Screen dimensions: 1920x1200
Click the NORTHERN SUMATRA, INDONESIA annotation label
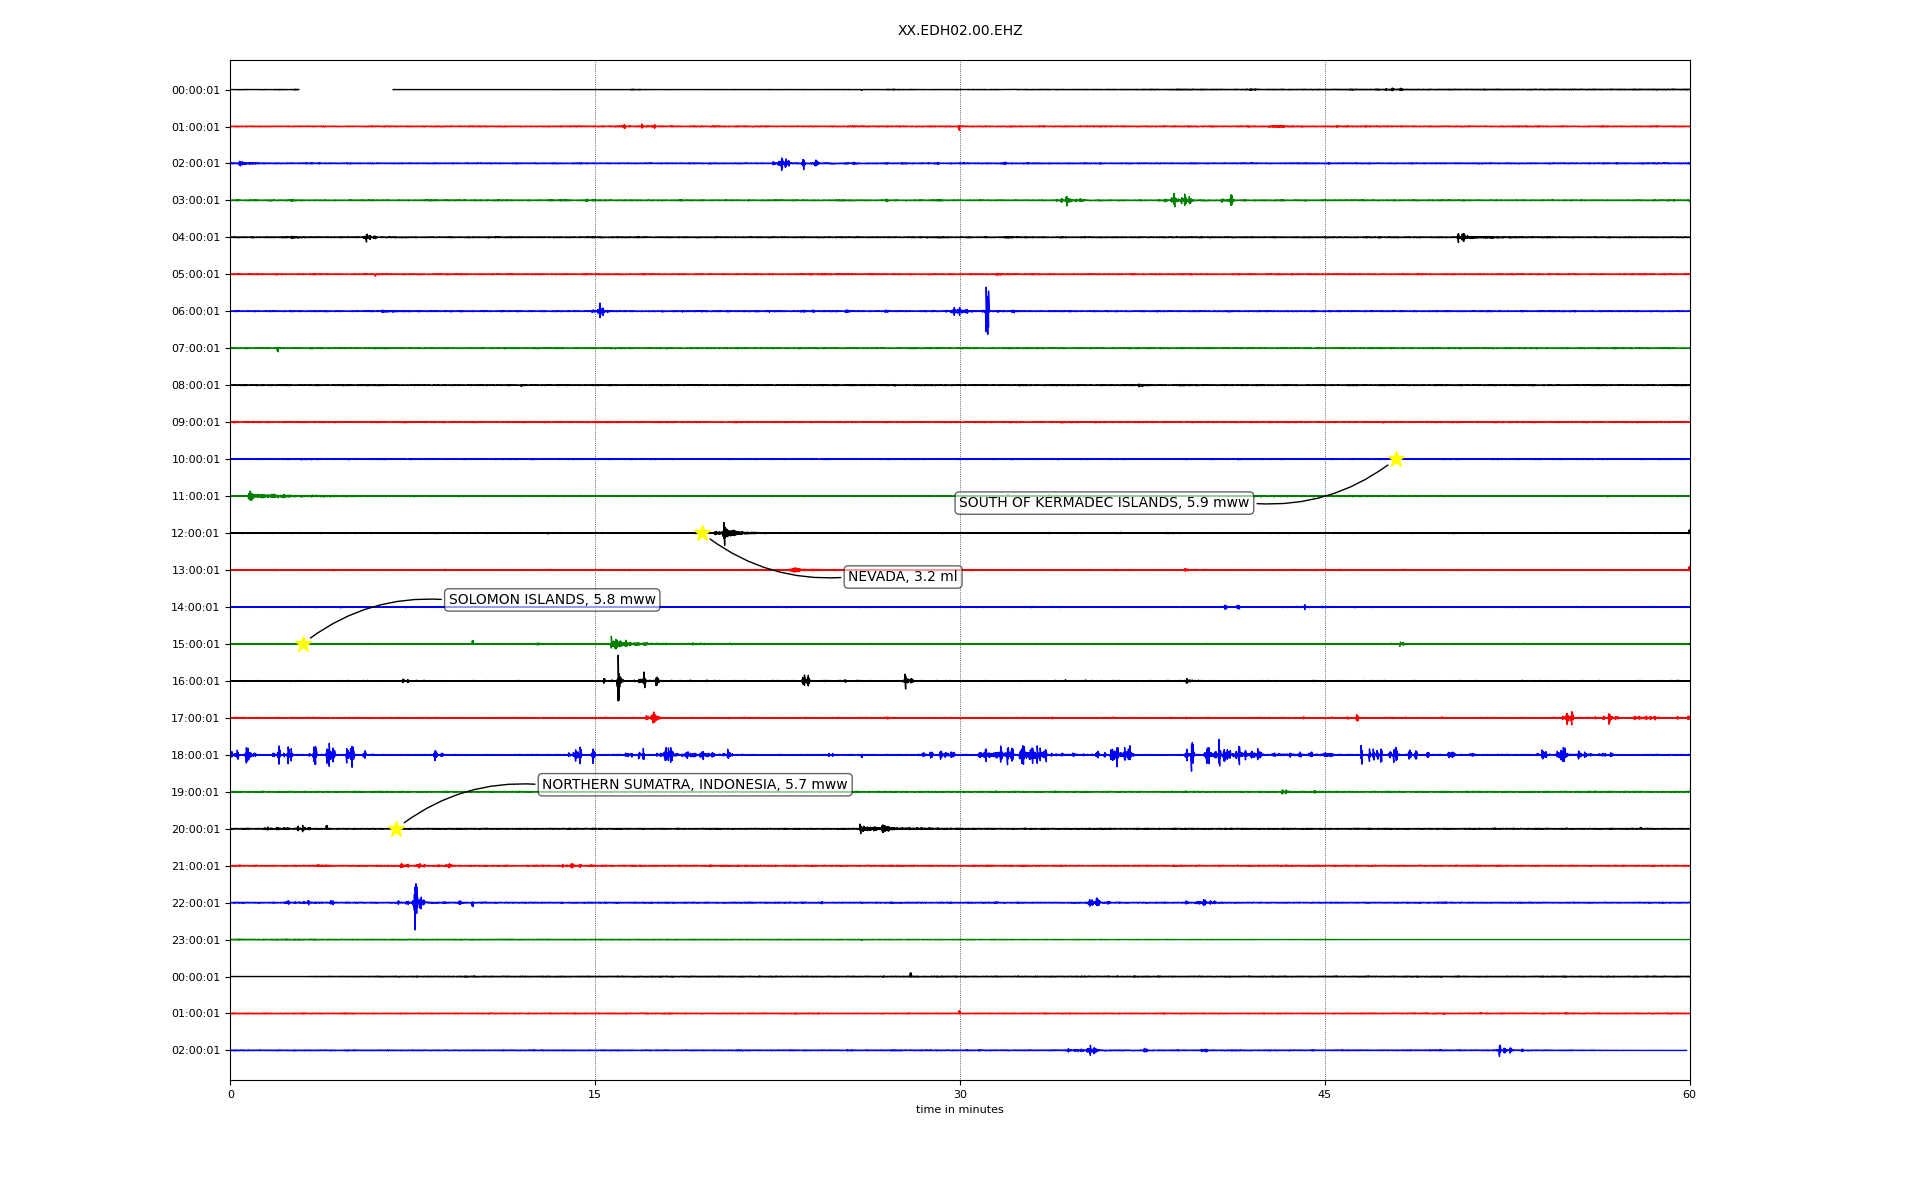[x=694, y=785]
